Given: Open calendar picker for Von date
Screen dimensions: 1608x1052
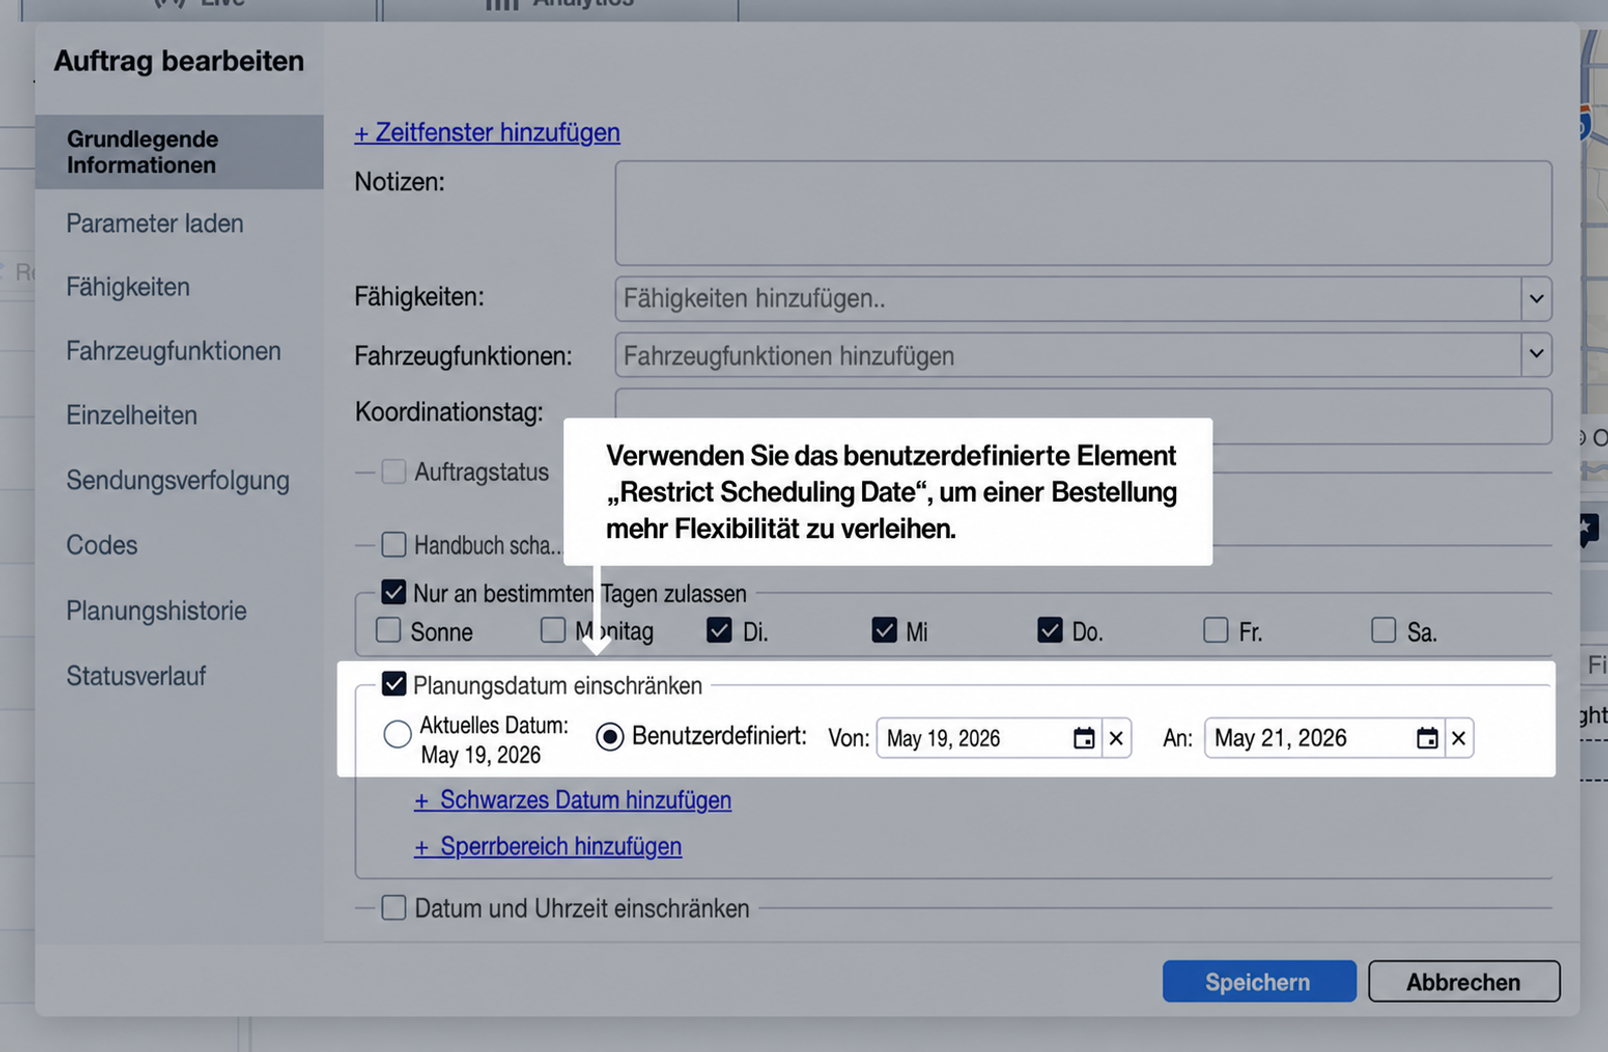Looking at the screenshot, I should [x=1084, y=739].
